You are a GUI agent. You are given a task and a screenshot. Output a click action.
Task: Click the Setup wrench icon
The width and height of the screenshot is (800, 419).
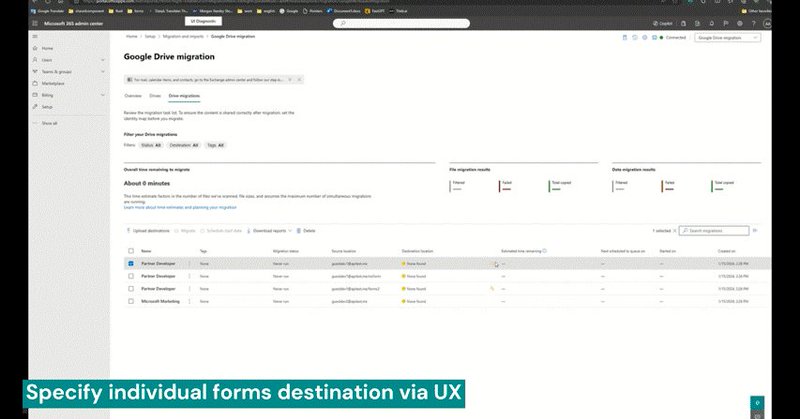click(35, 107)
